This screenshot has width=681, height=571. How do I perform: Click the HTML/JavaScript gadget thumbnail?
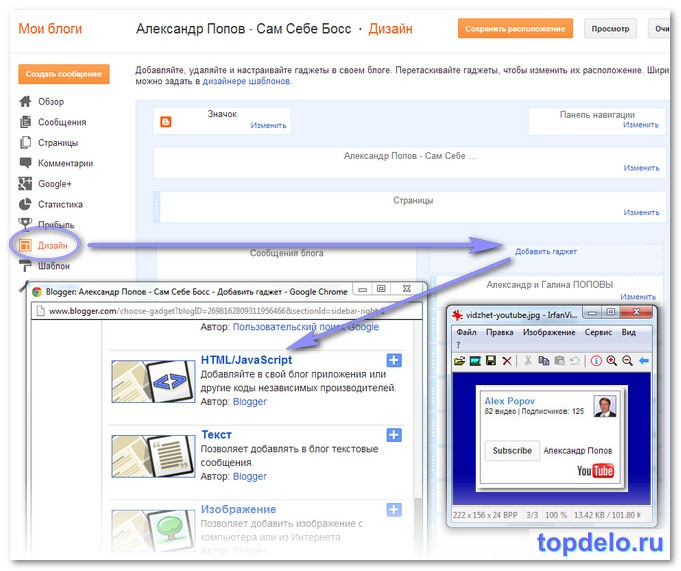pyautogui.click(x=153, y=381)
